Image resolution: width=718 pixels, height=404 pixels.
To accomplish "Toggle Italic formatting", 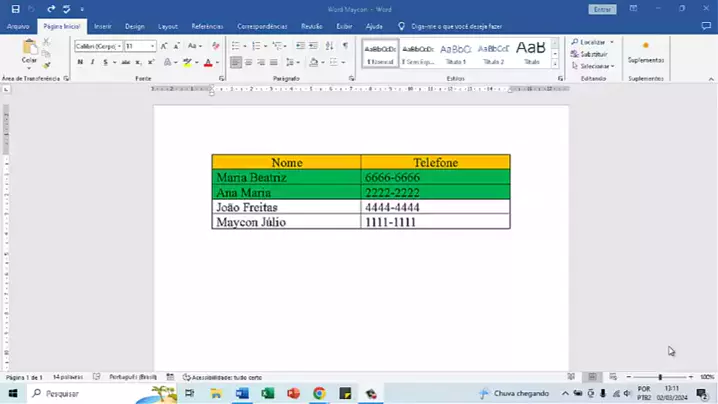I will [92, 62].
